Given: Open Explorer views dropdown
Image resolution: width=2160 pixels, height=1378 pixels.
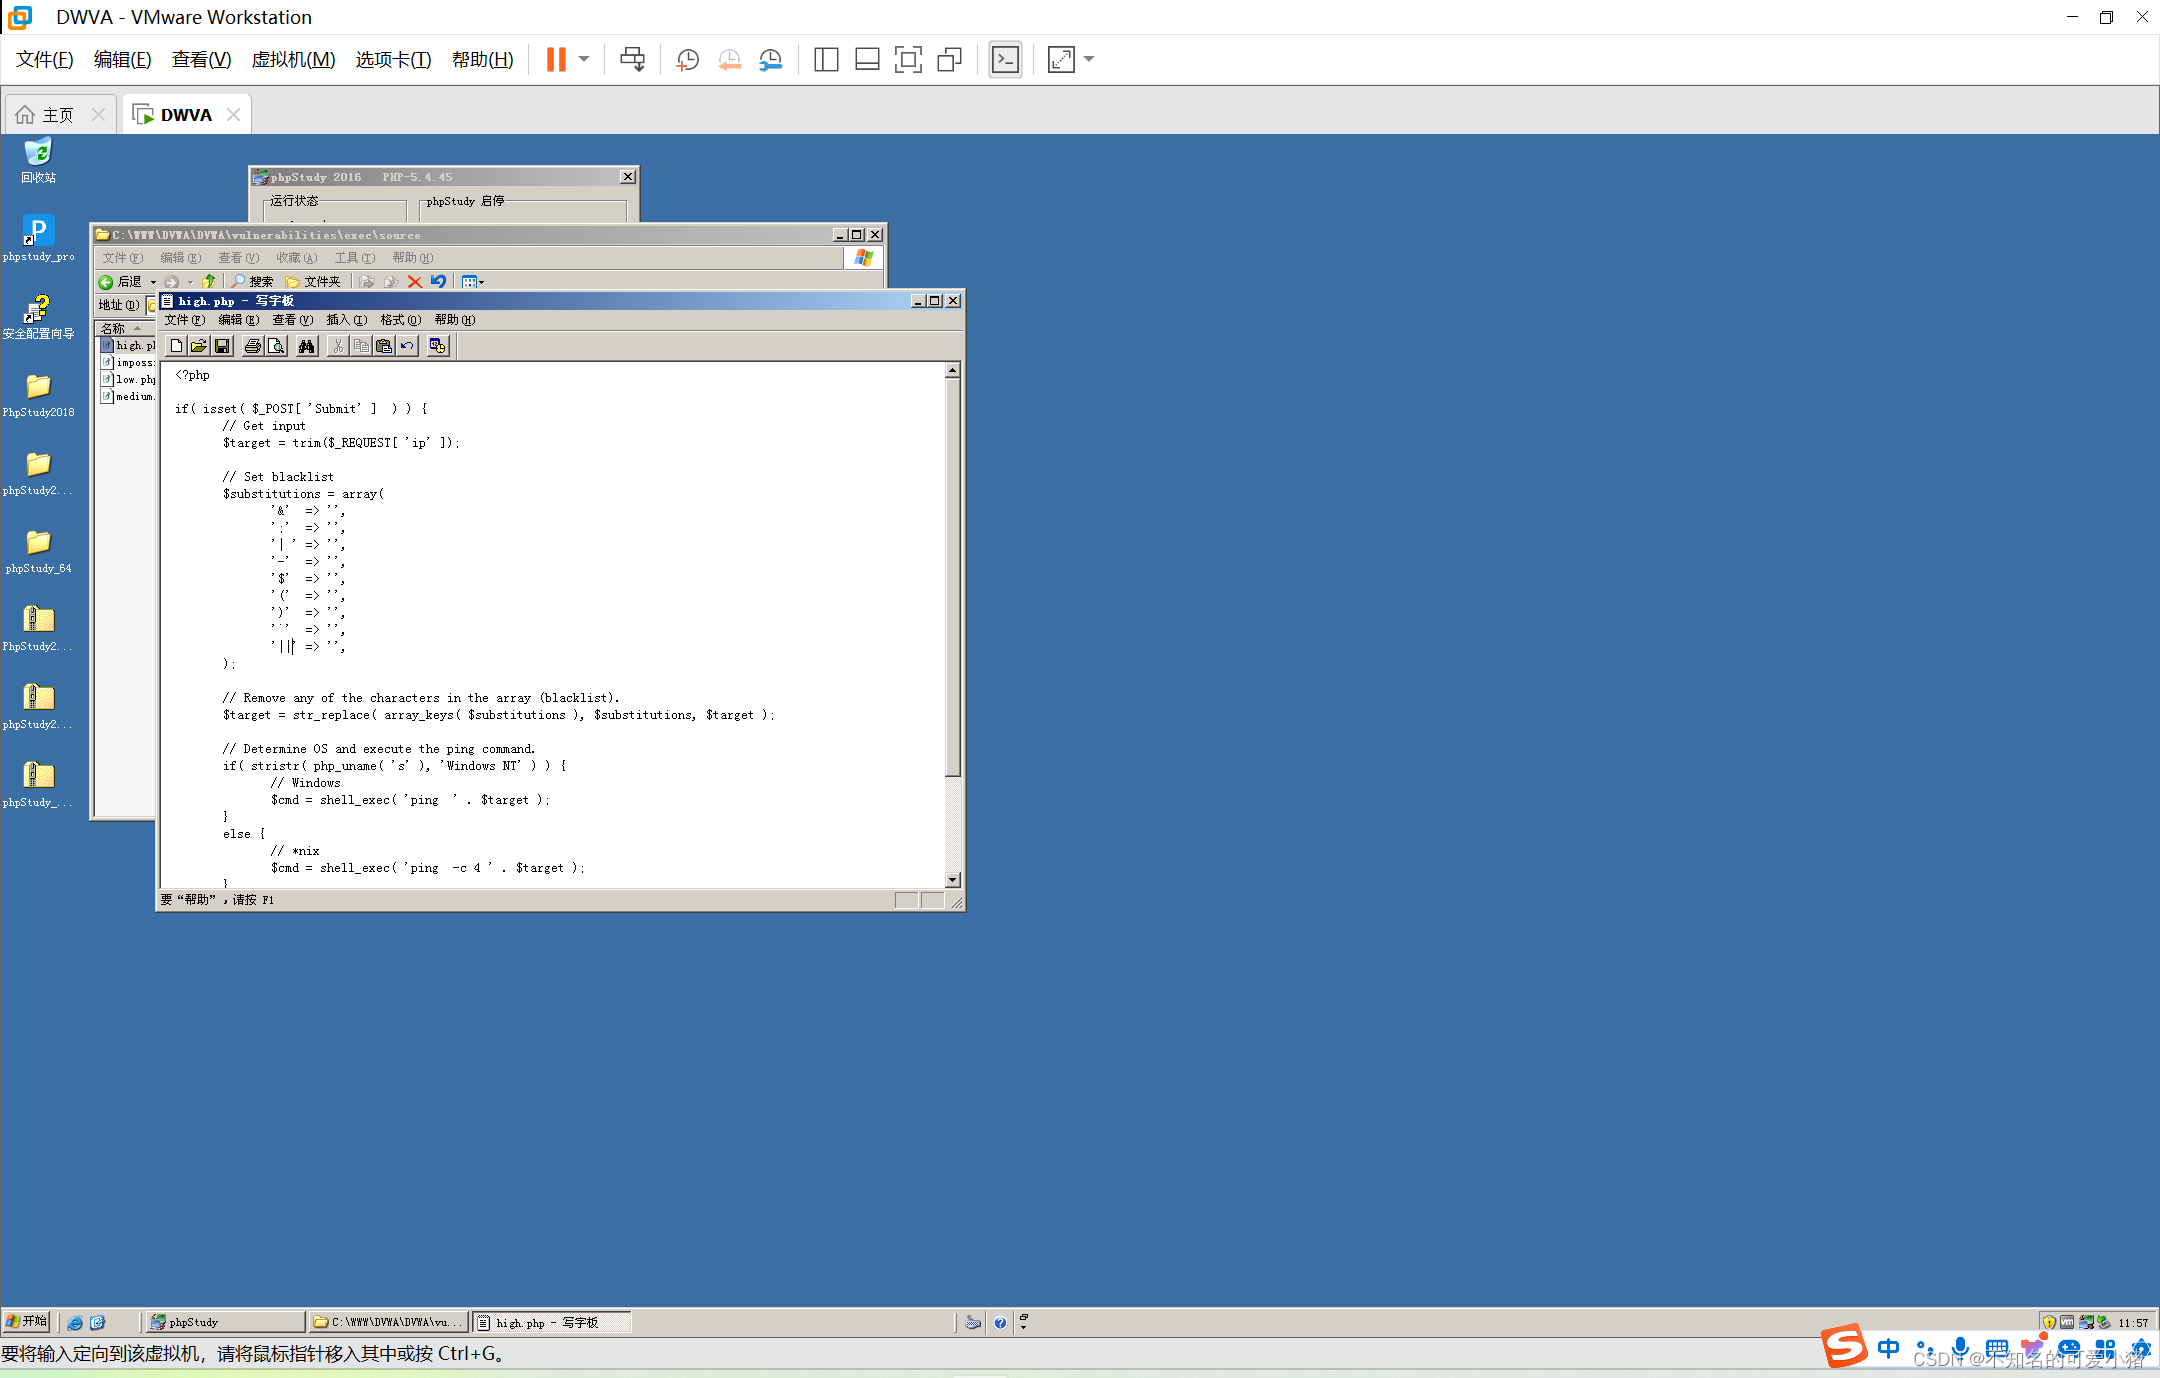Looking at the screenshot, I should point(473,282).
